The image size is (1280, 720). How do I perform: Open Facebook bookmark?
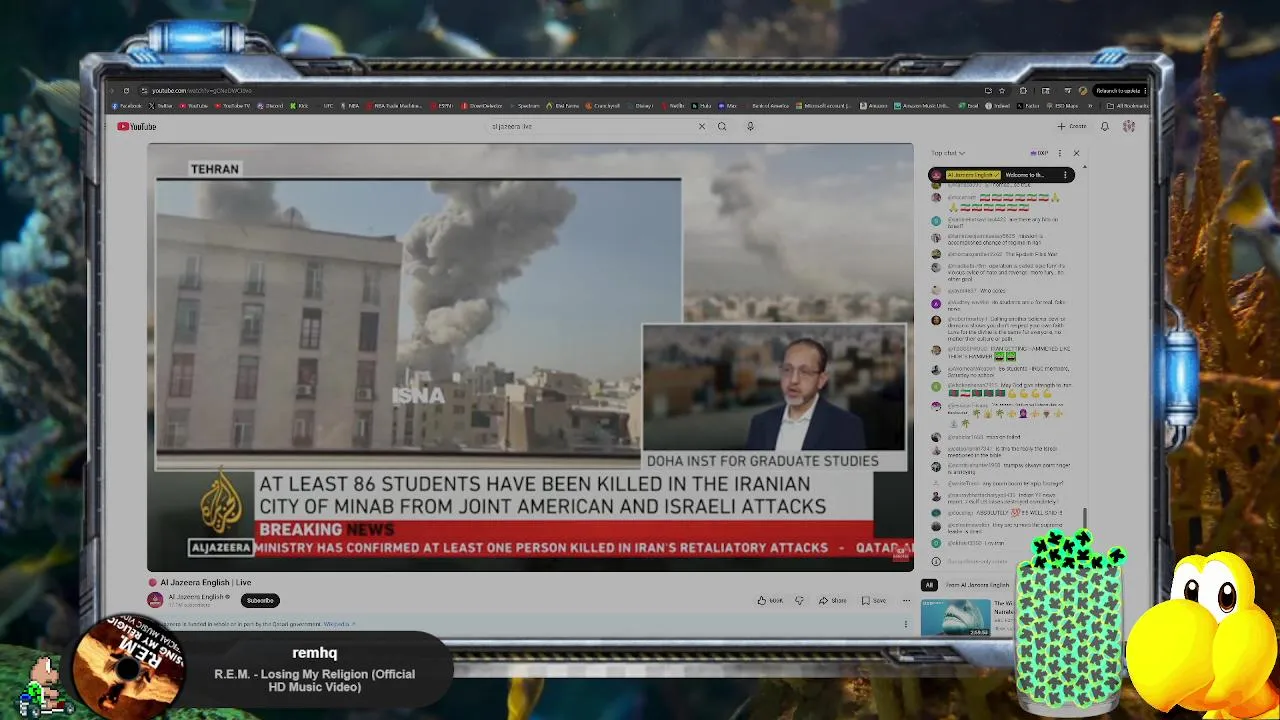point(126,106)
